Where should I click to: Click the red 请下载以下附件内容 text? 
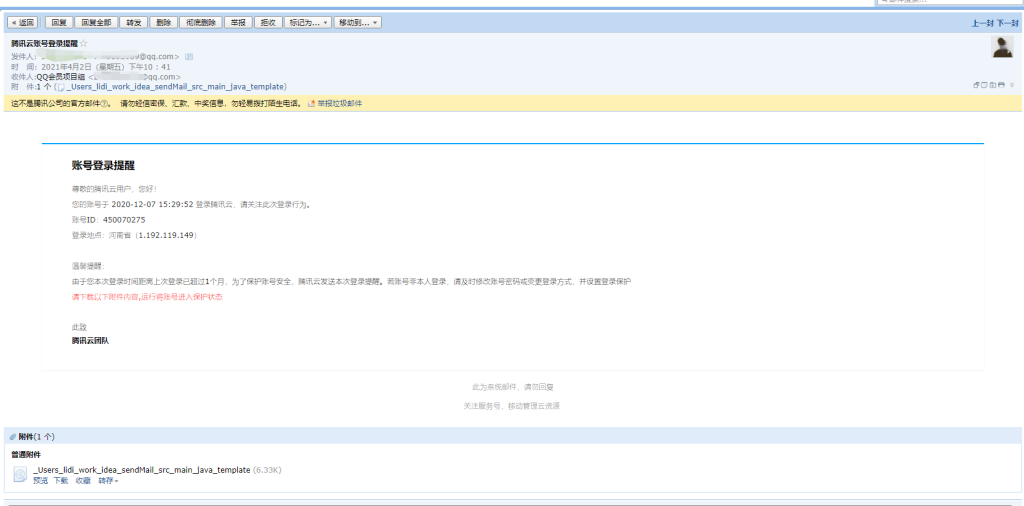click(147, 297)
